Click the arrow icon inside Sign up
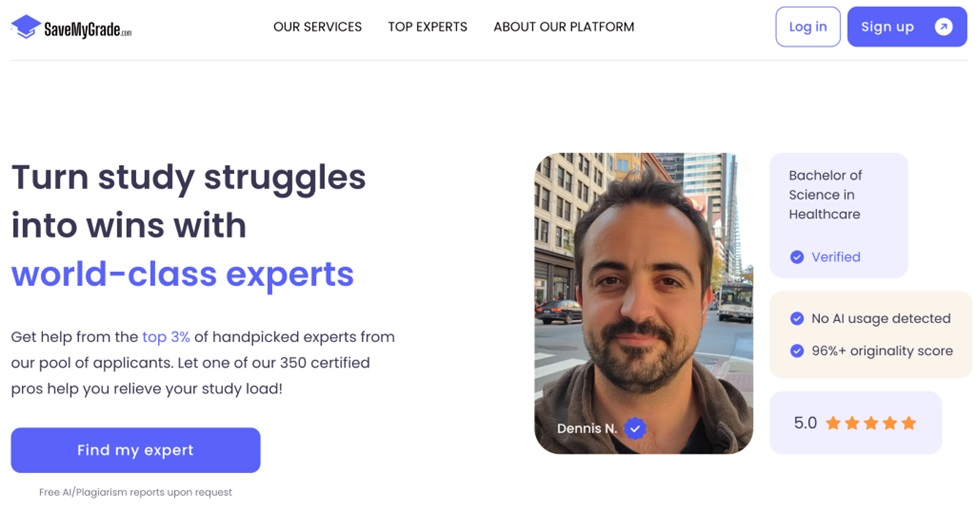975x510 pixels. (943, 27)
